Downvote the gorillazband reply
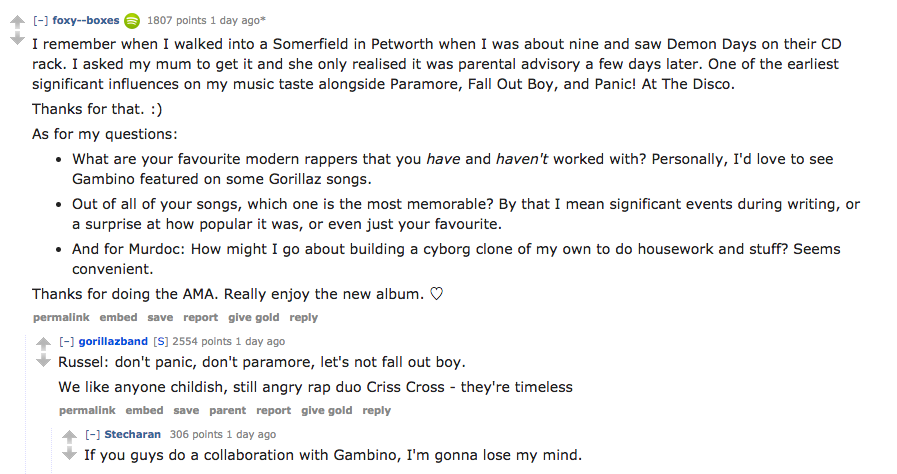The image size is (897, 474). (x=43, y=361)
